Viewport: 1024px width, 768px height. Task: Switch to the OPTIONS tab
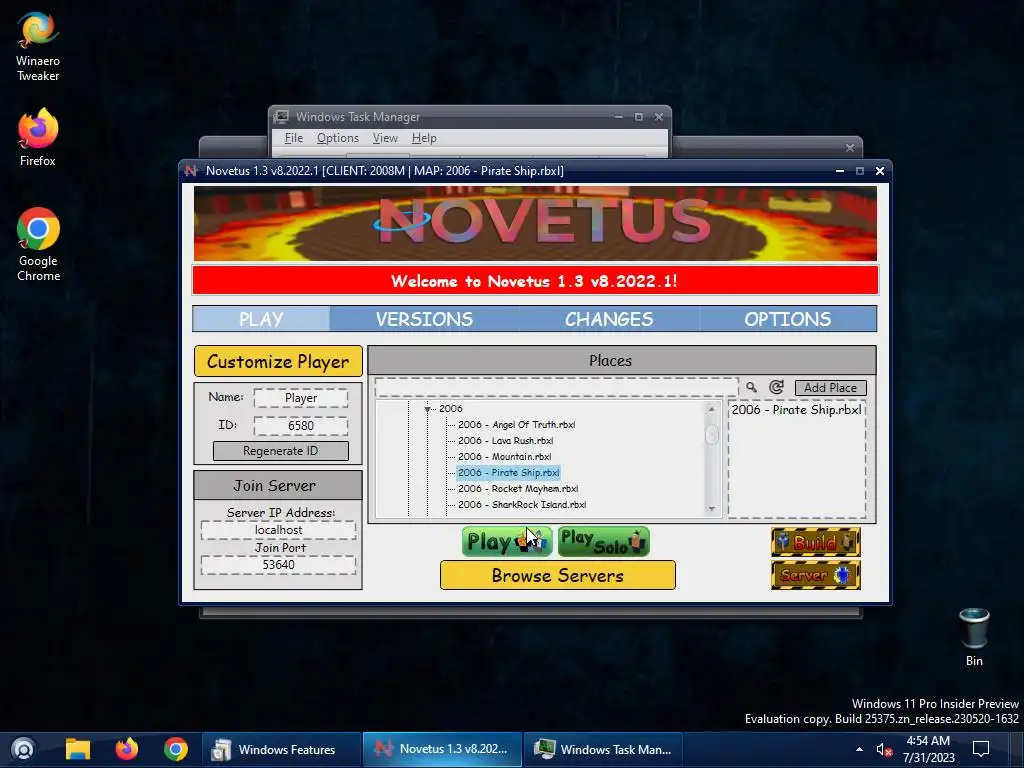[788, 319]
